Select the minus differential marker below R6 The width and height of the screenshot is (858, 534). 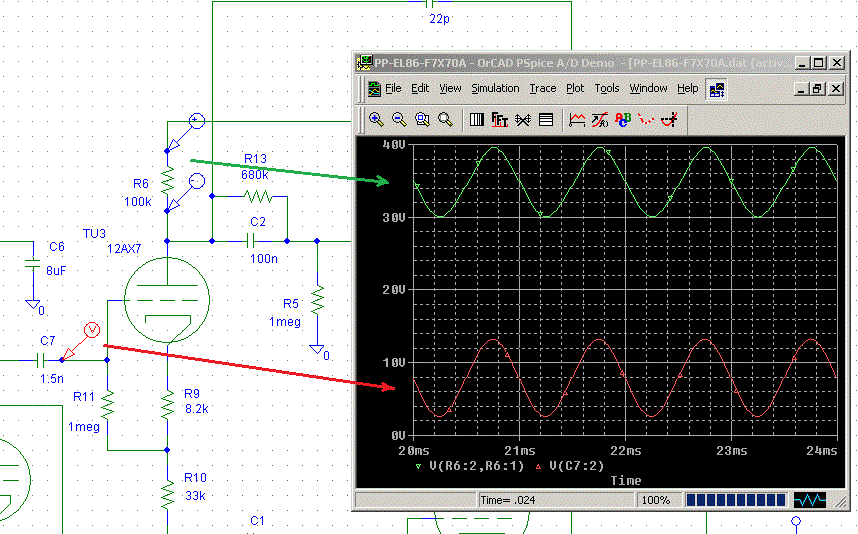point(197,181)
